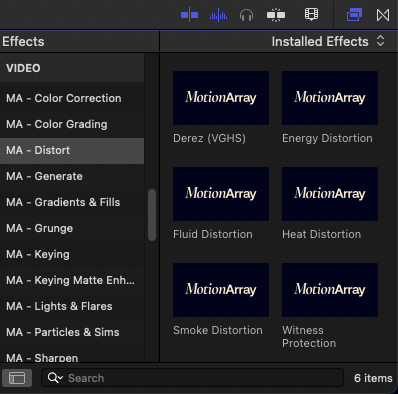Open the Installed Effects popup menu
Viewport: 398px width, 394px height.
[x=328, y=42]
